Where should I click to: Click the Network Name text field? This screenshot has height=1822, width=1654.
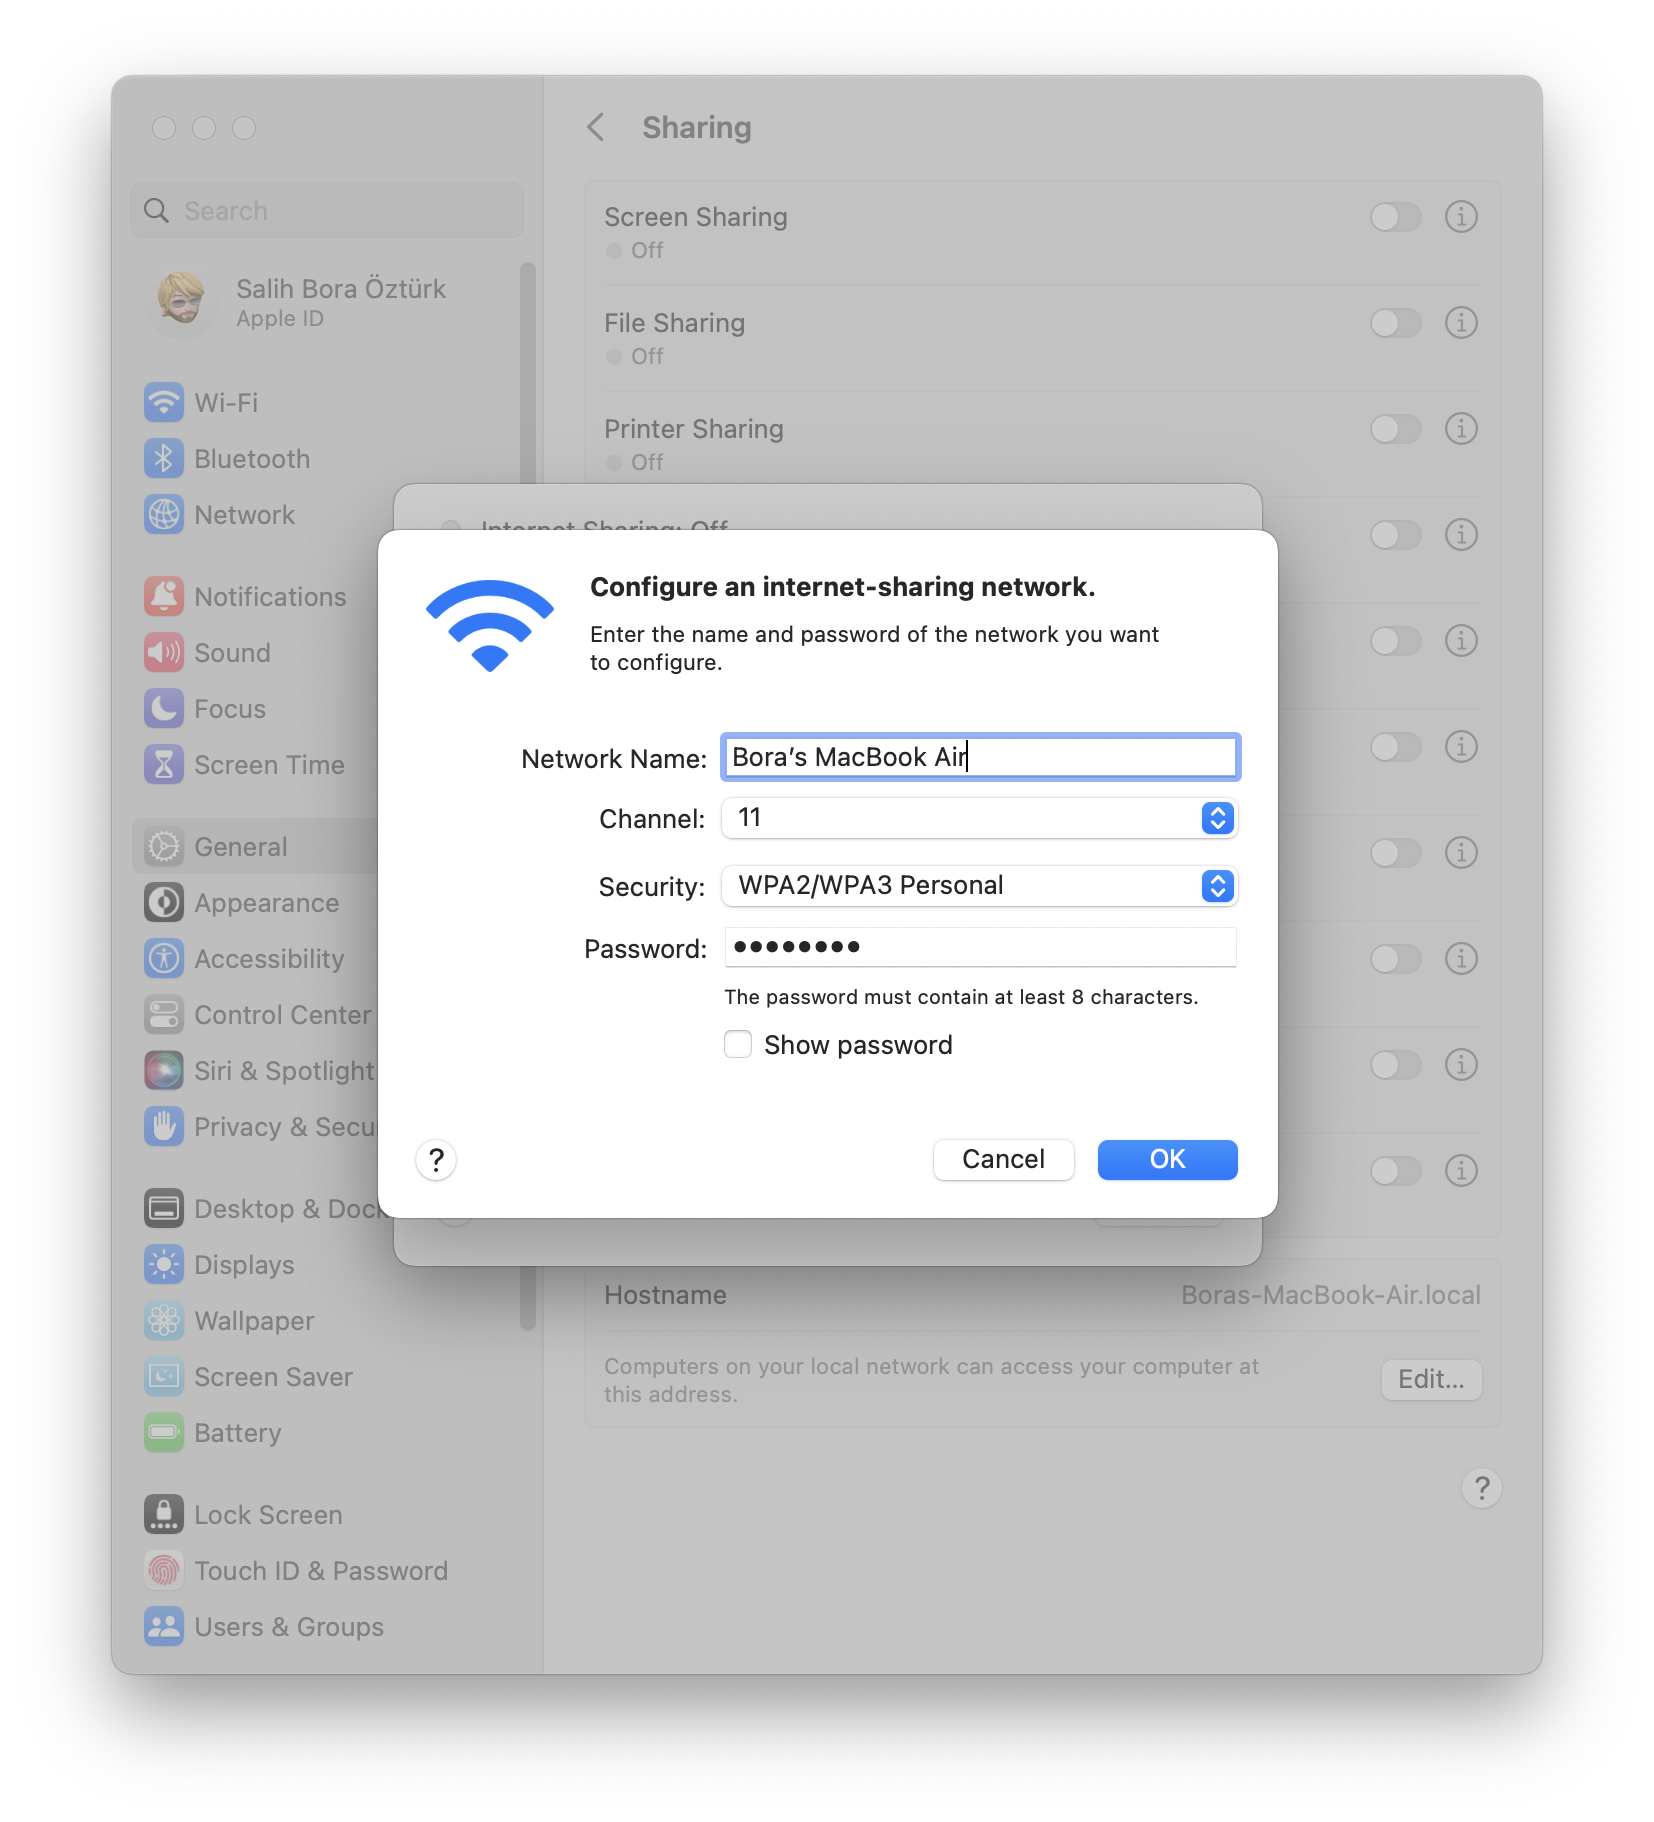point(980,757)
